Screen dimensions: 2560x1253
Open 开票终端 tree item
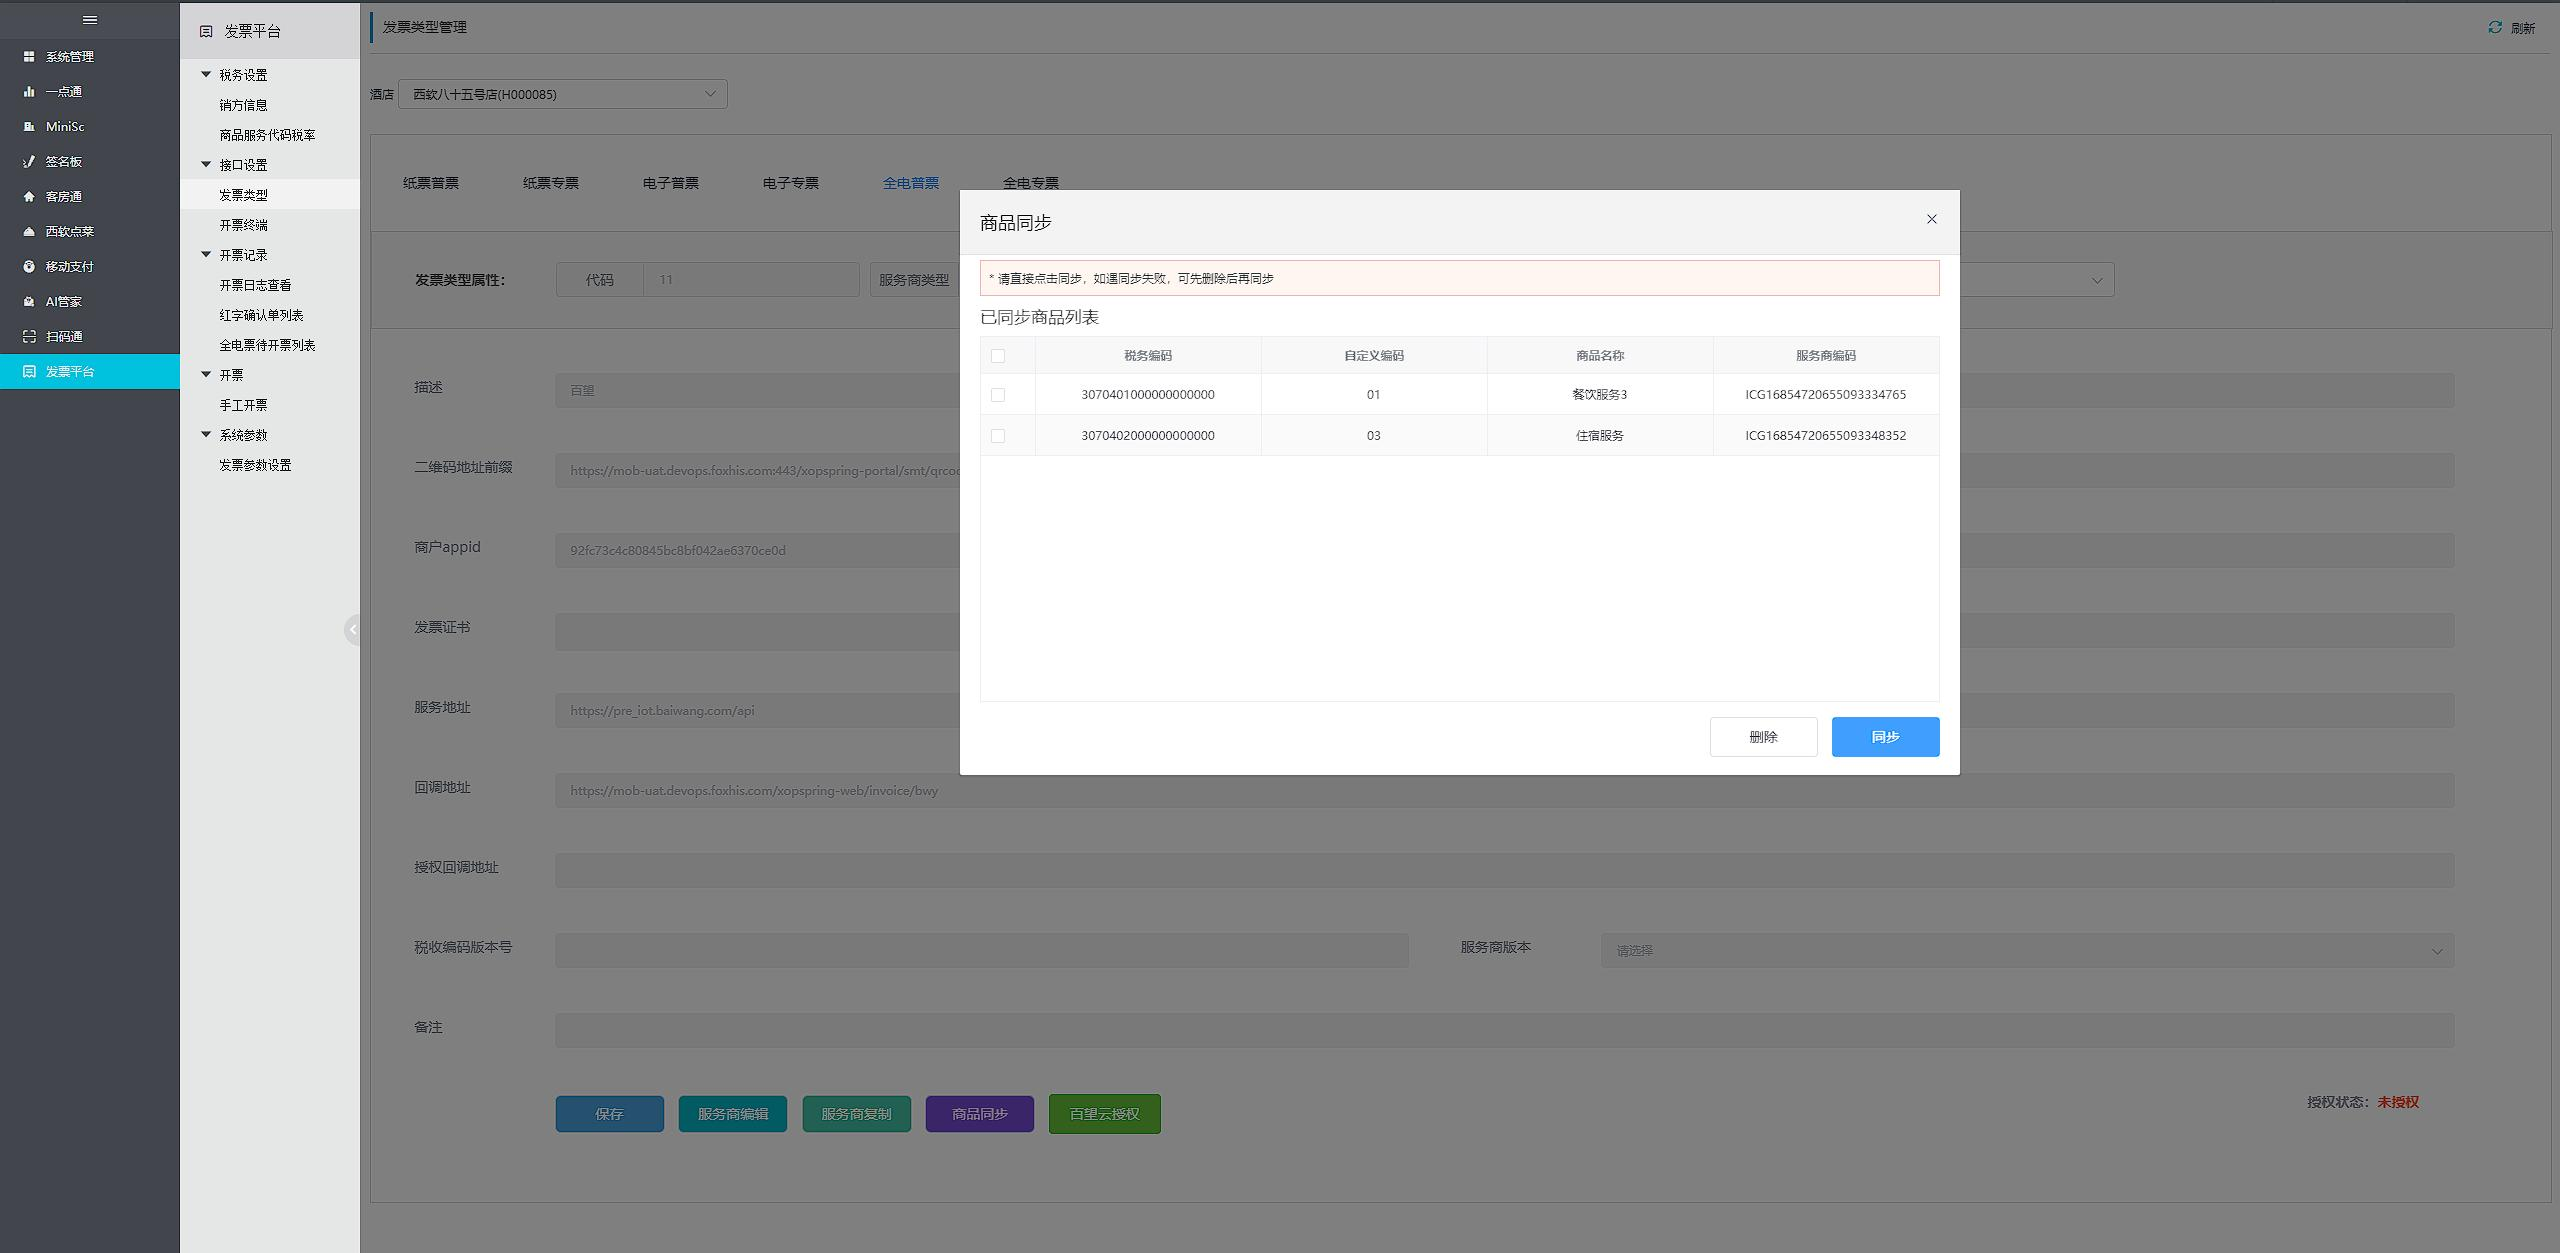point(244,225)
